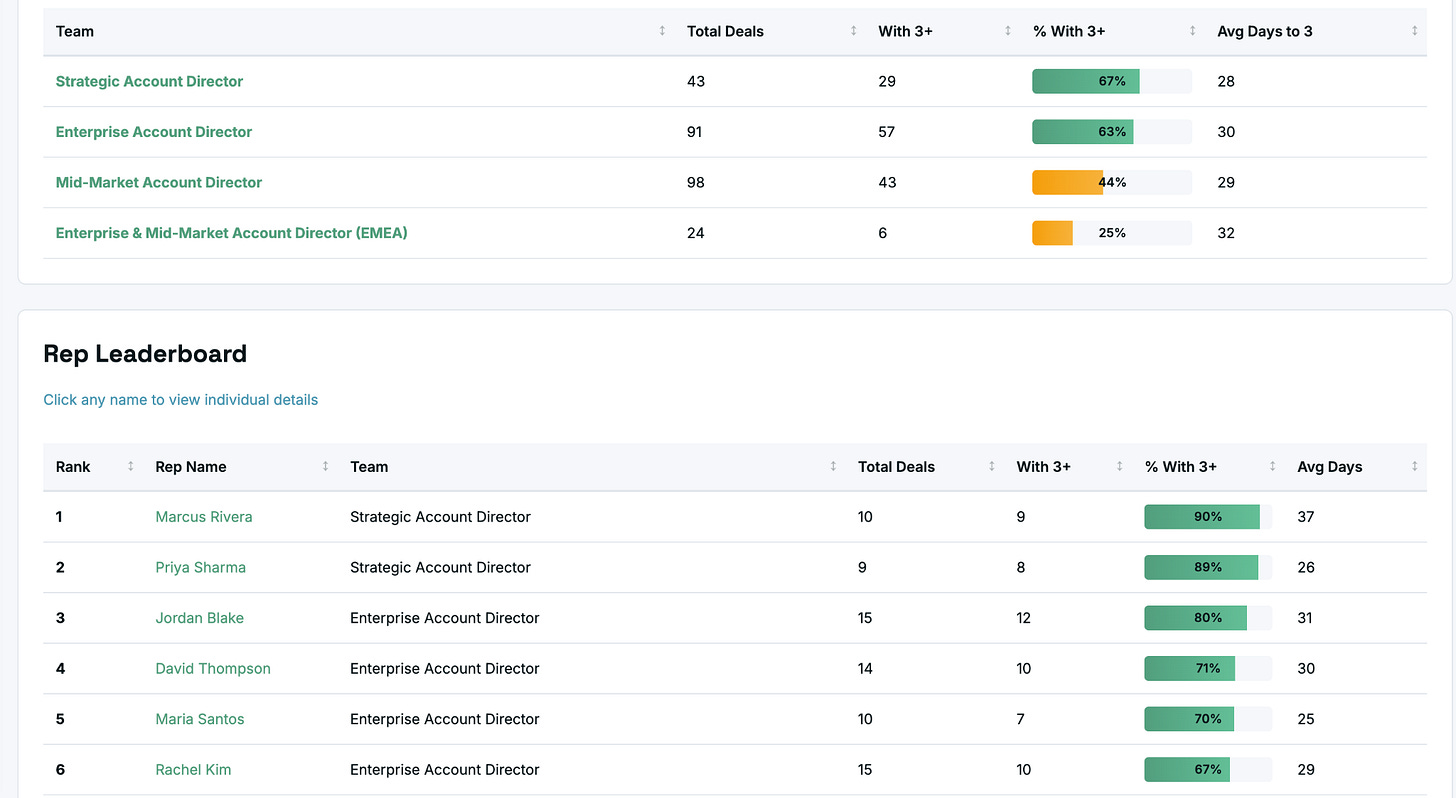Click David Thompson's 71% progress bar

(x=1208, y=668)
